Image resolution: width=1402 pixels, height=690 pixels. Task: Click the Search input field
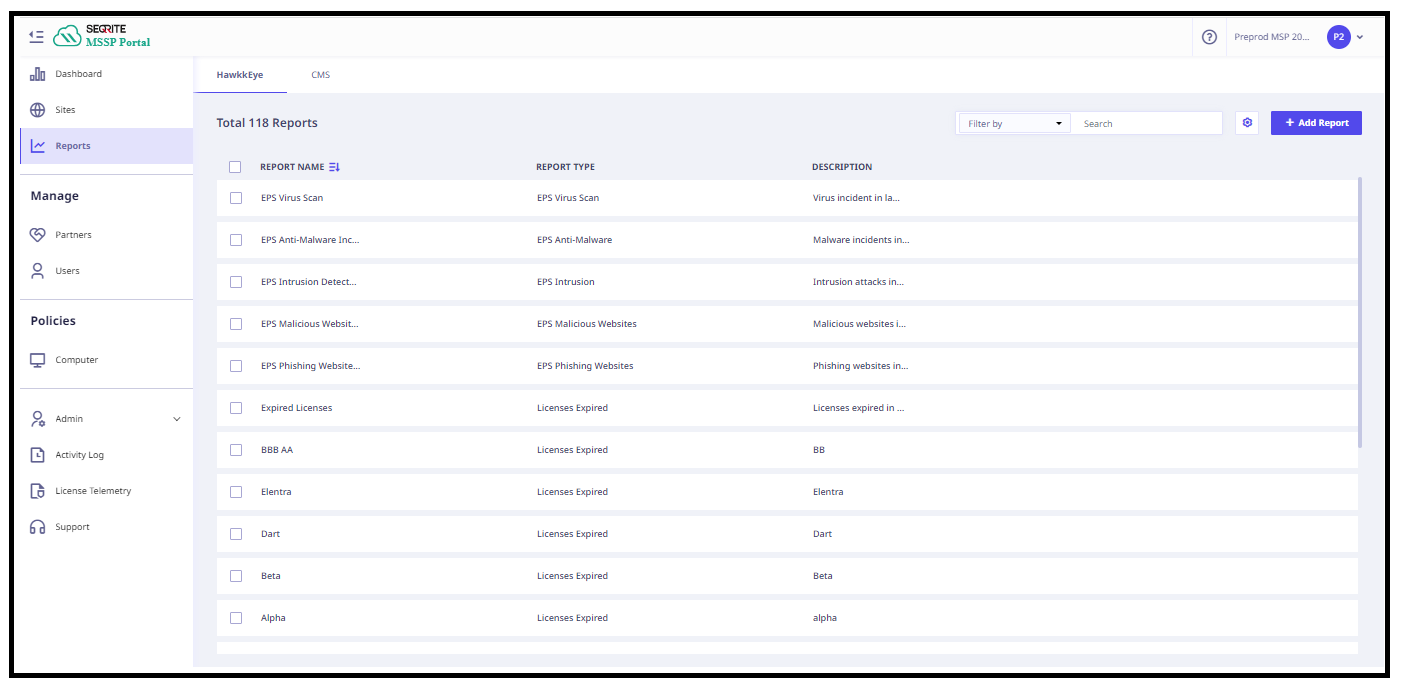pos(1146,123)
